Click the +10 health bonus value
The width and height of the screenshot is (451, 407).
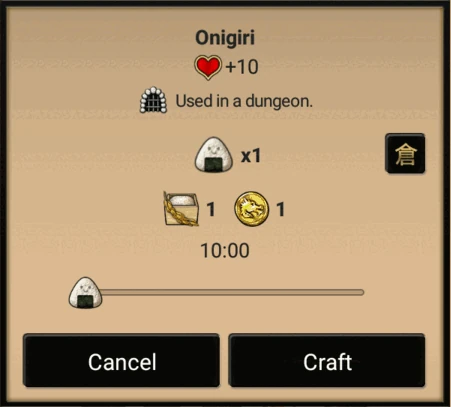click(x=242, y=67)
